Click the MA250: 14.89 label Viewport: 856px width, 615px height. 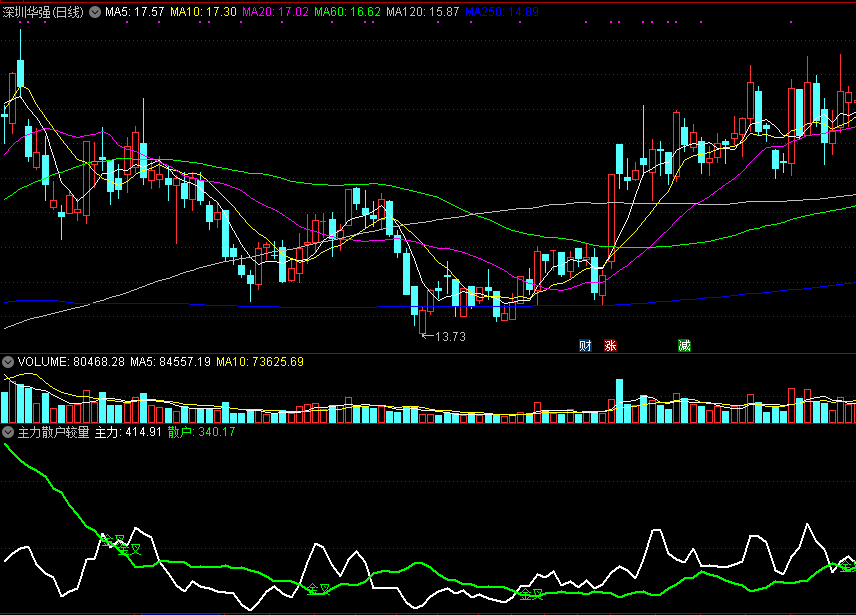pyautogui.click(x=502, y=12)
